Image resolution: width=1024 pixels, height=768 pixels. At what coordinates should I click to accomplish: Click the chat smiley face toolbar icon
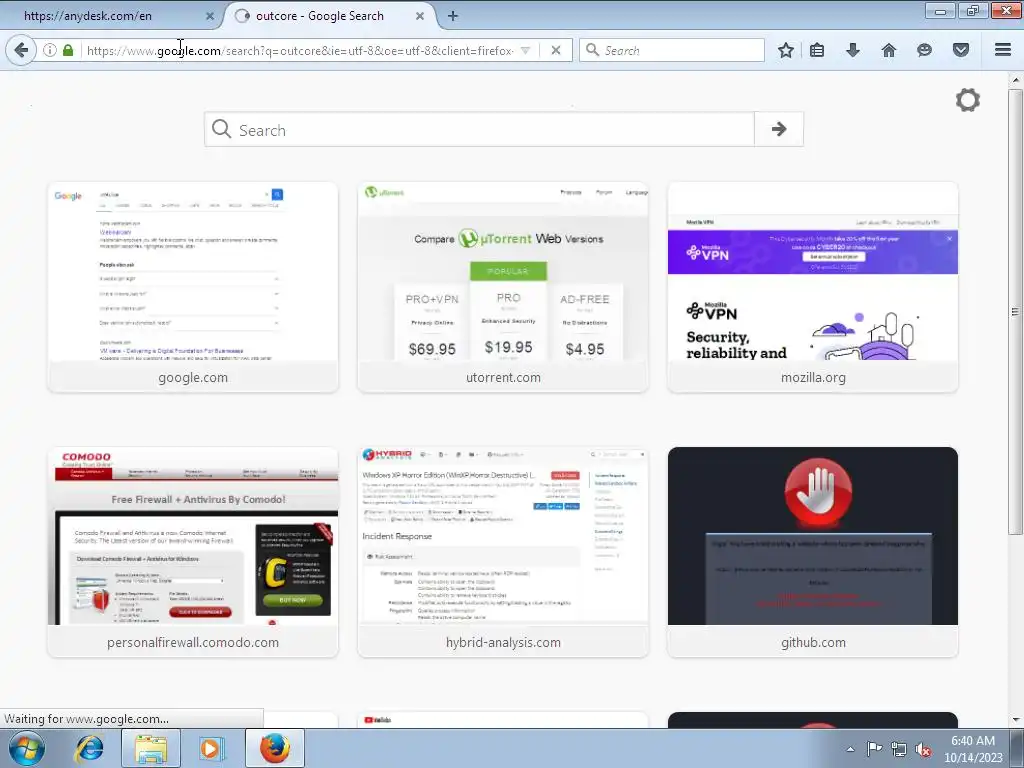924,50
